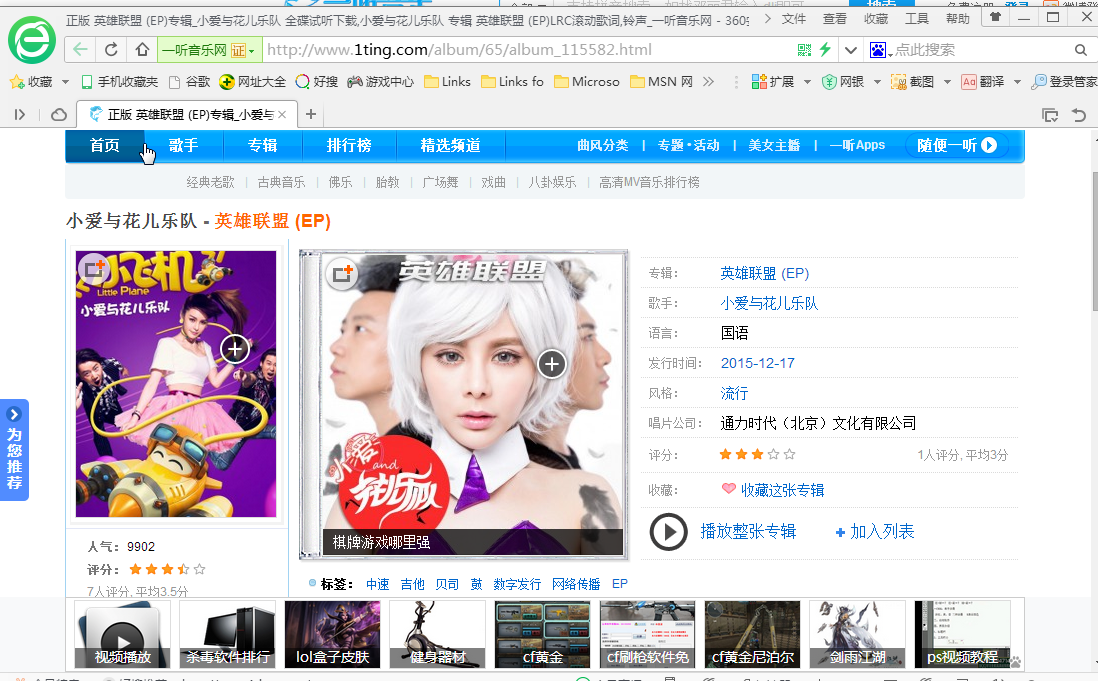Toggle the sidebar panel icon left of tabs

tap(20, 114)
